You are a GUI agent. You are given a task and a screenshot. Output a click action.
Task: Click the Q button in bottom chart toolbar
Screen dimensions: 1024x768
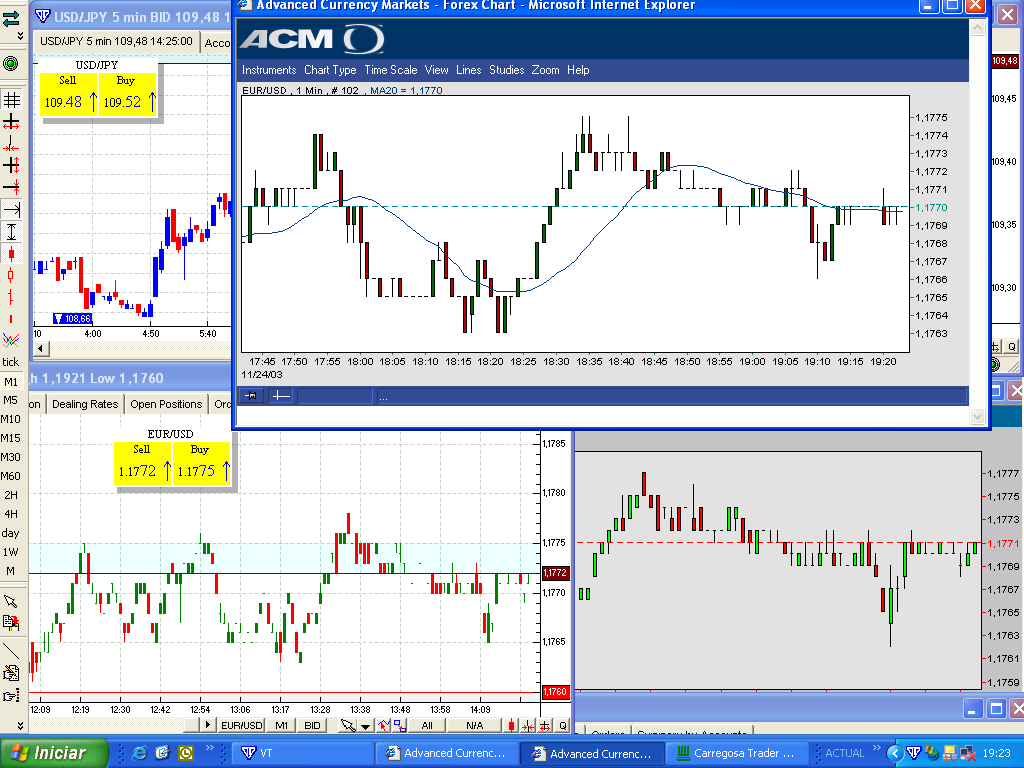click(x=562, y=725)
